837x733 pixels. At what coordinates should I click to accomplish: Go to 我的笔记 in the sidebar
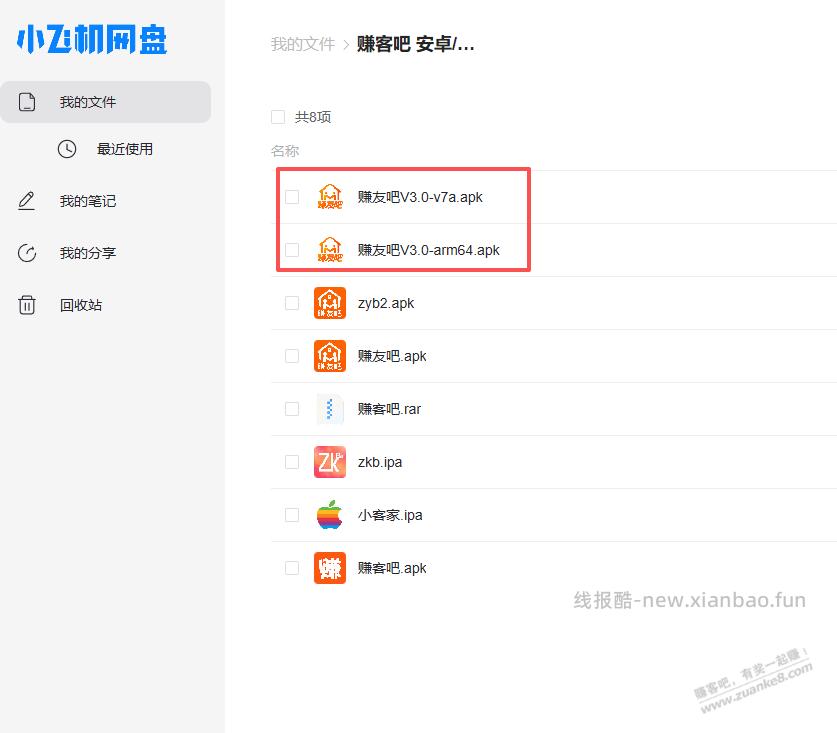88,201
